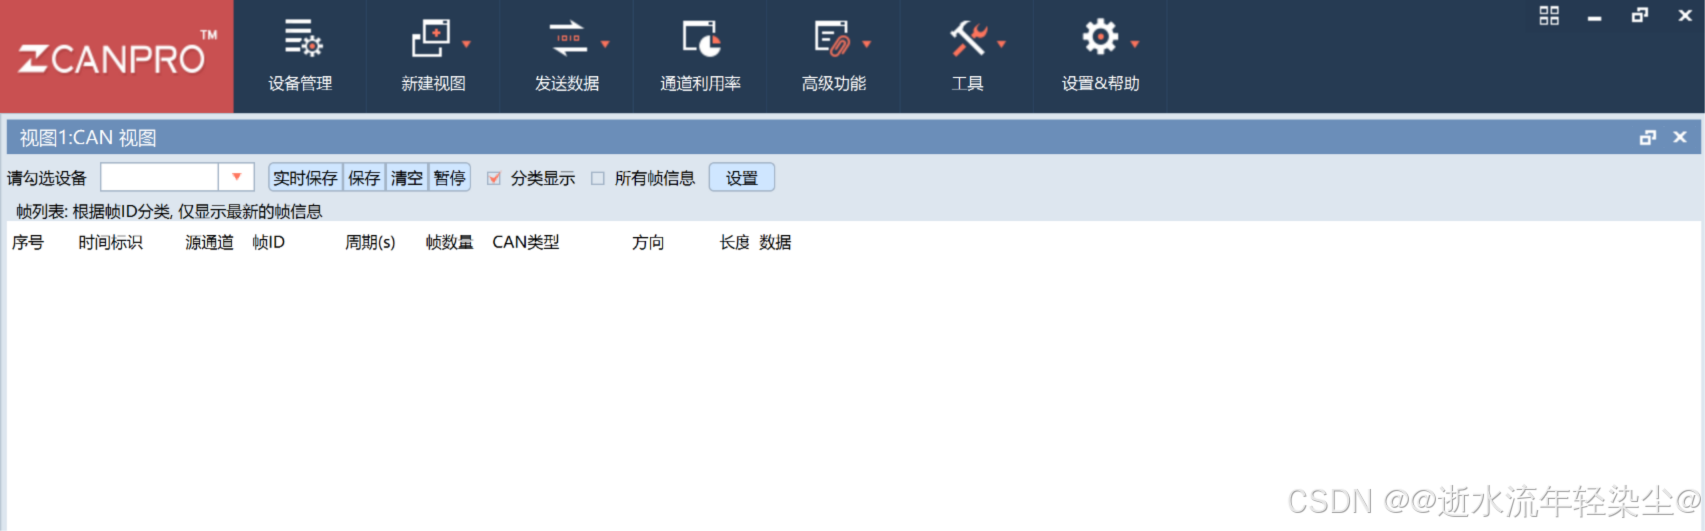Image resolution: width=1705 pixels, height=531 pixels.
Task: Open the 请勾选设备 device combo box arrow
Action: click(x=237, y=177)
